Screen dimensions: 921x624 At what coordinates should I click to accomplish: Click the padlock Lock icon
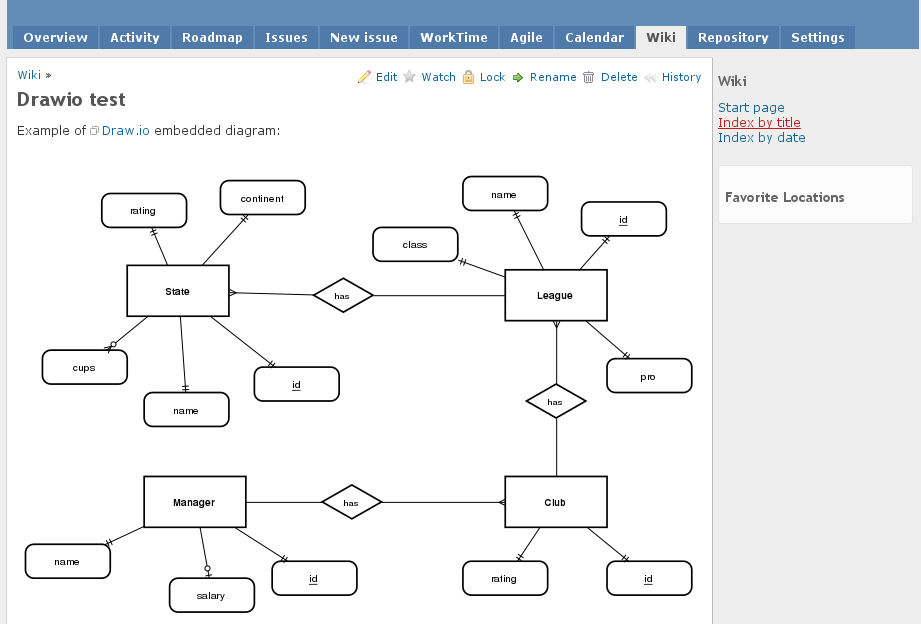tap(468, 77)
